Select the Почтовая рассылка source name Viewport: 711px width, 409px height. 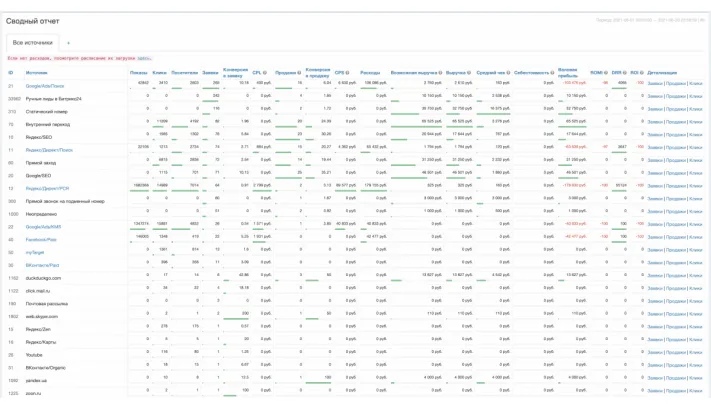click(x=47, y=304)
